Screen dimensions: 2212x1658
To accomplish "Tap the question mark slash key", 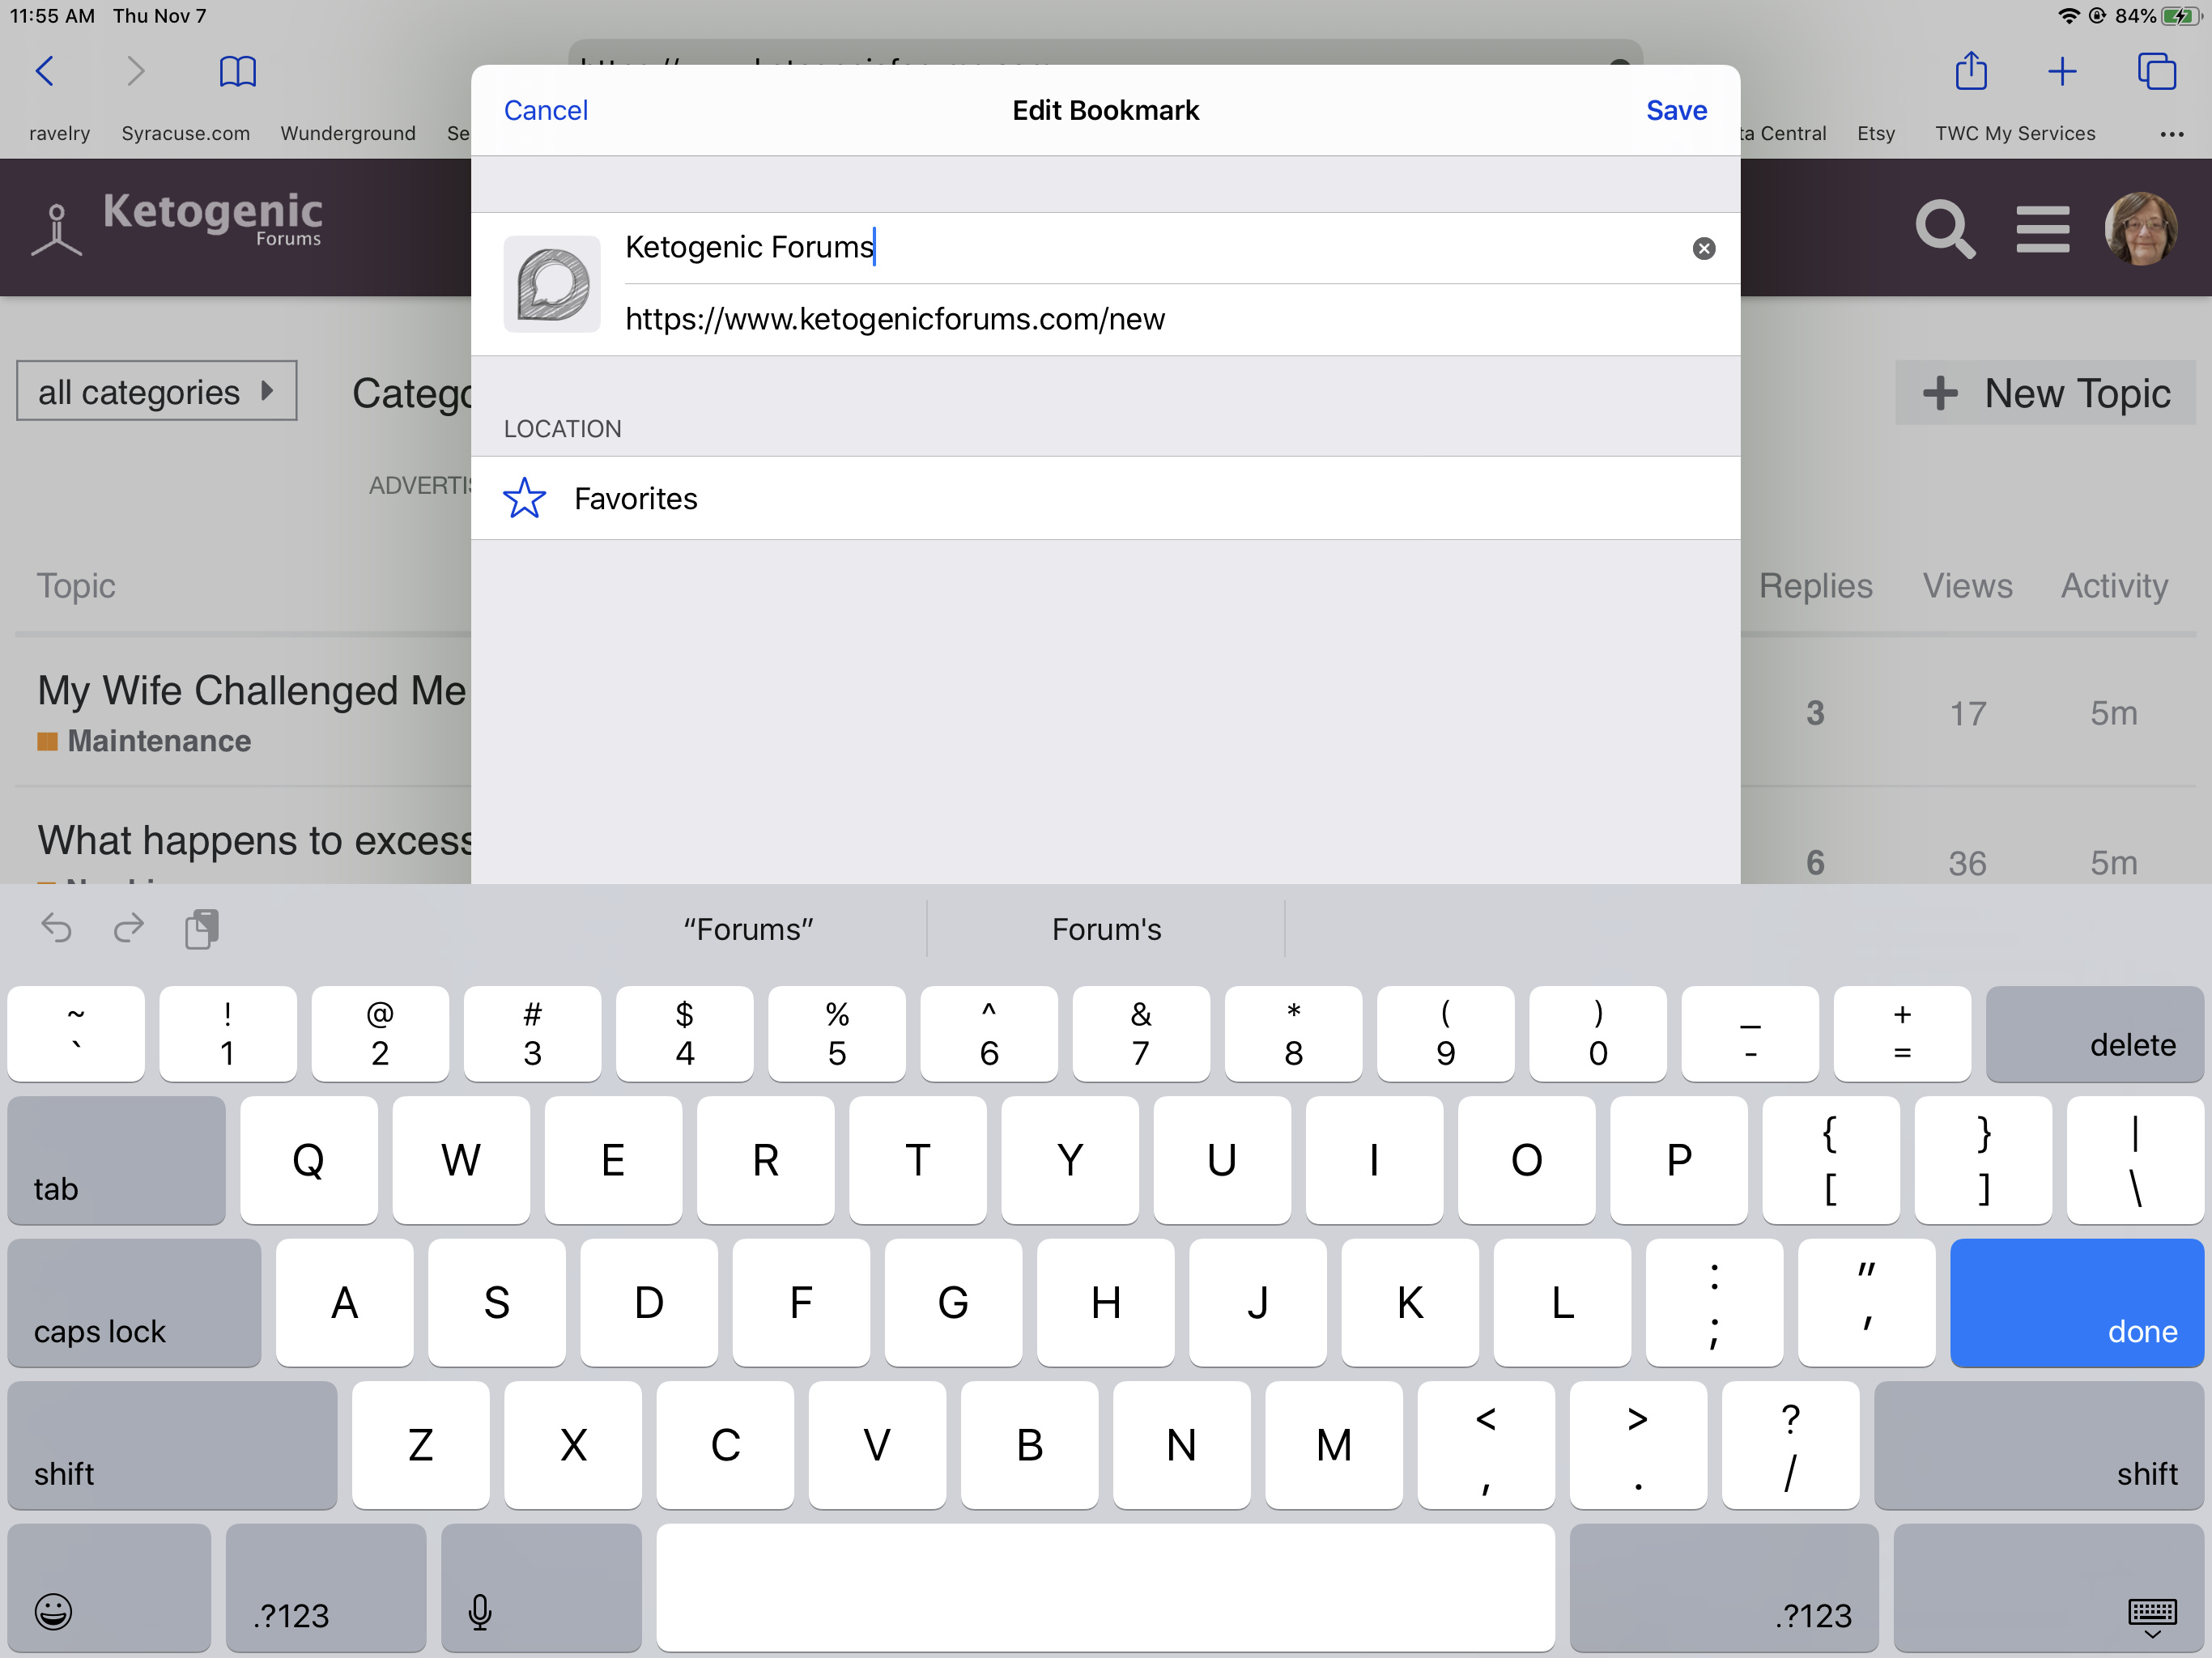I will pos(1790,1445).
